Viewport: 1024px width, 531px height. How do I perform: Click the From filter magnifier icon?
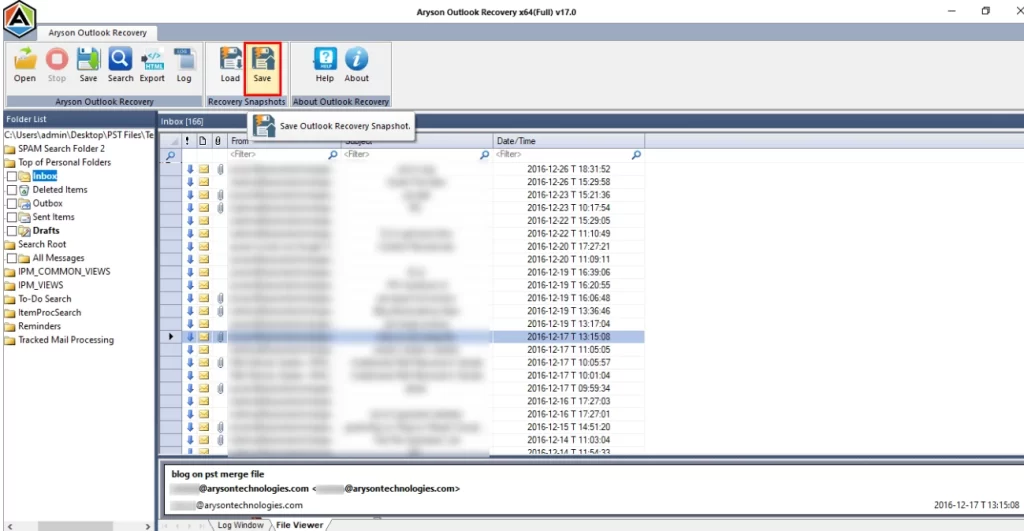pos(332,155)
